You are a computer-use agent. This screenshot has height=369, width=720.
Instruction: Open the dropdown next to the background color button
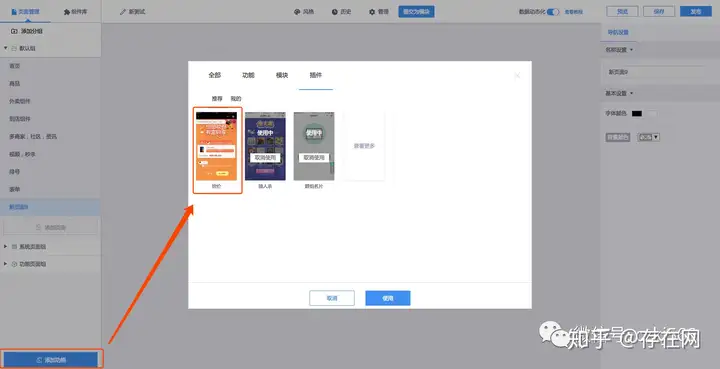click(648, 137)
